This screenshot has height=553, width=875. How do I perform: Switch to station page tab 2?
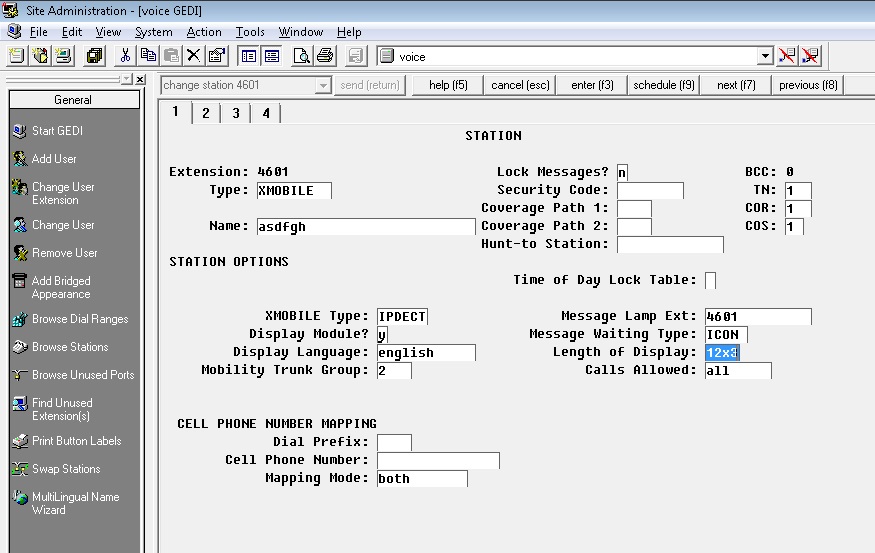pos(206,113)
